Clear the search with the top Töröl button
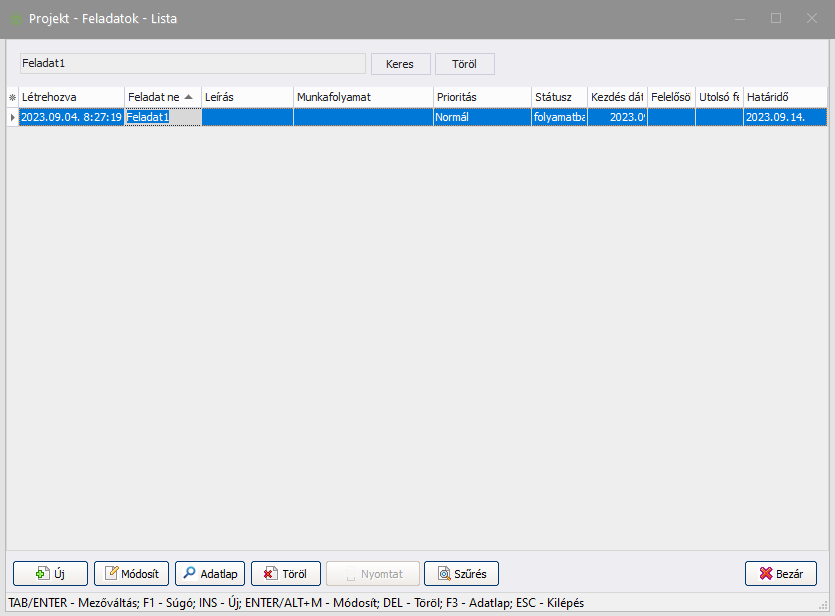The width and height of the screenshot is (835, 616). pyautogui.click(x=464, y=63)
